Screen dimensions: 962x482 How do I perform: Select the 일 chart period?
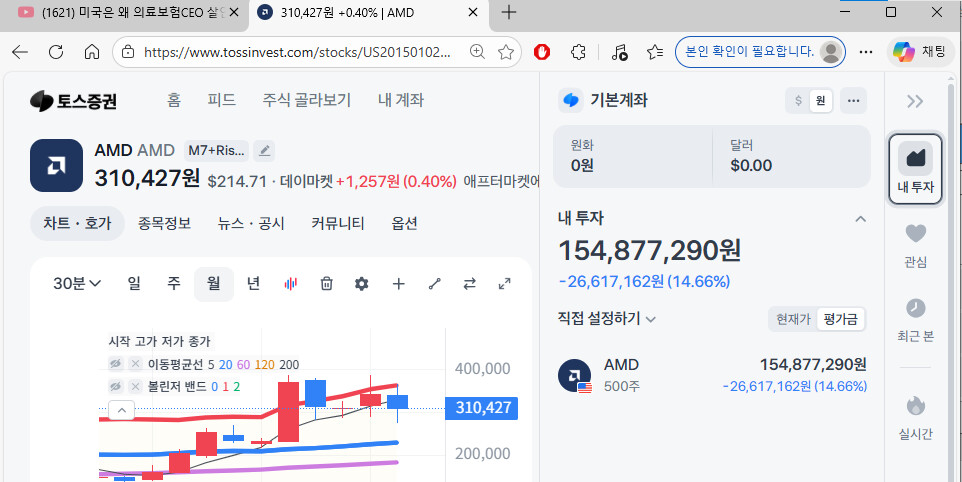(134, 284)
